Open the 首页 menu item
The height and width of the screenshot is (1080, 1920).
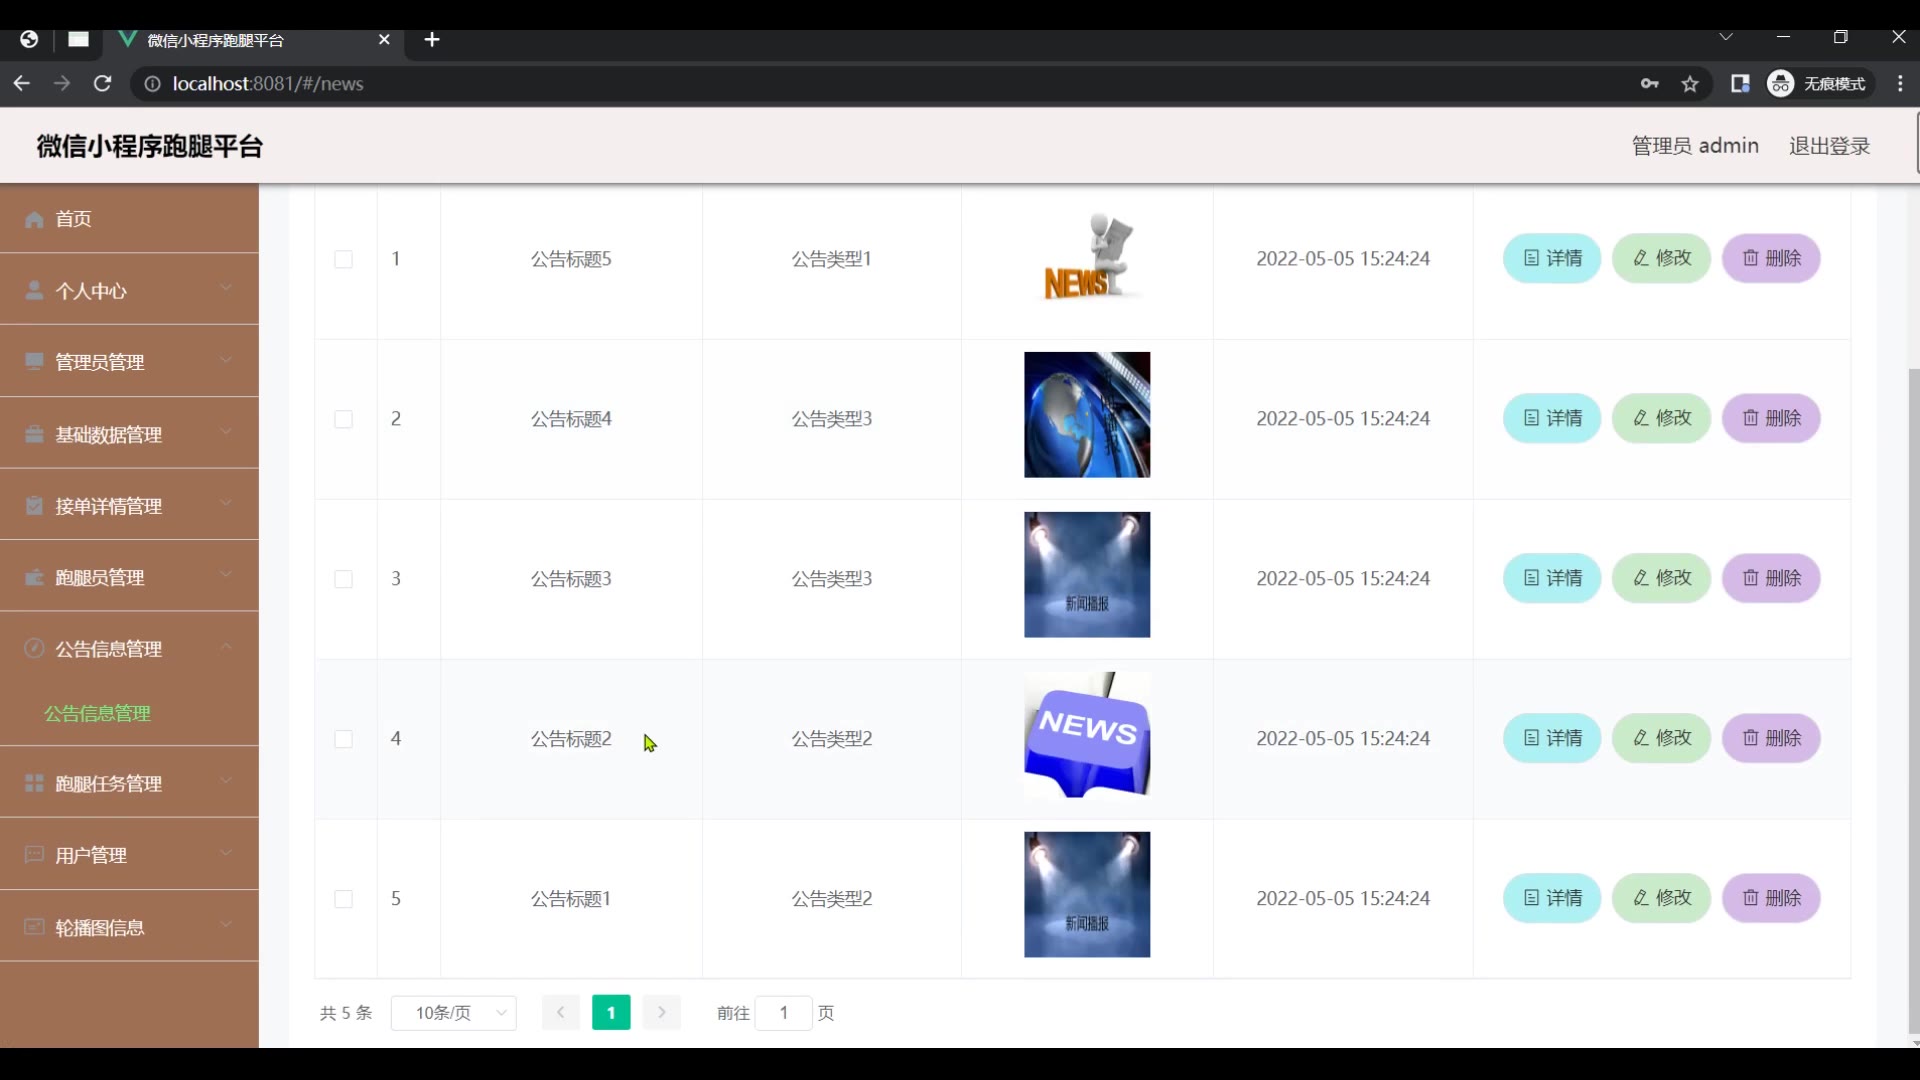129,219
